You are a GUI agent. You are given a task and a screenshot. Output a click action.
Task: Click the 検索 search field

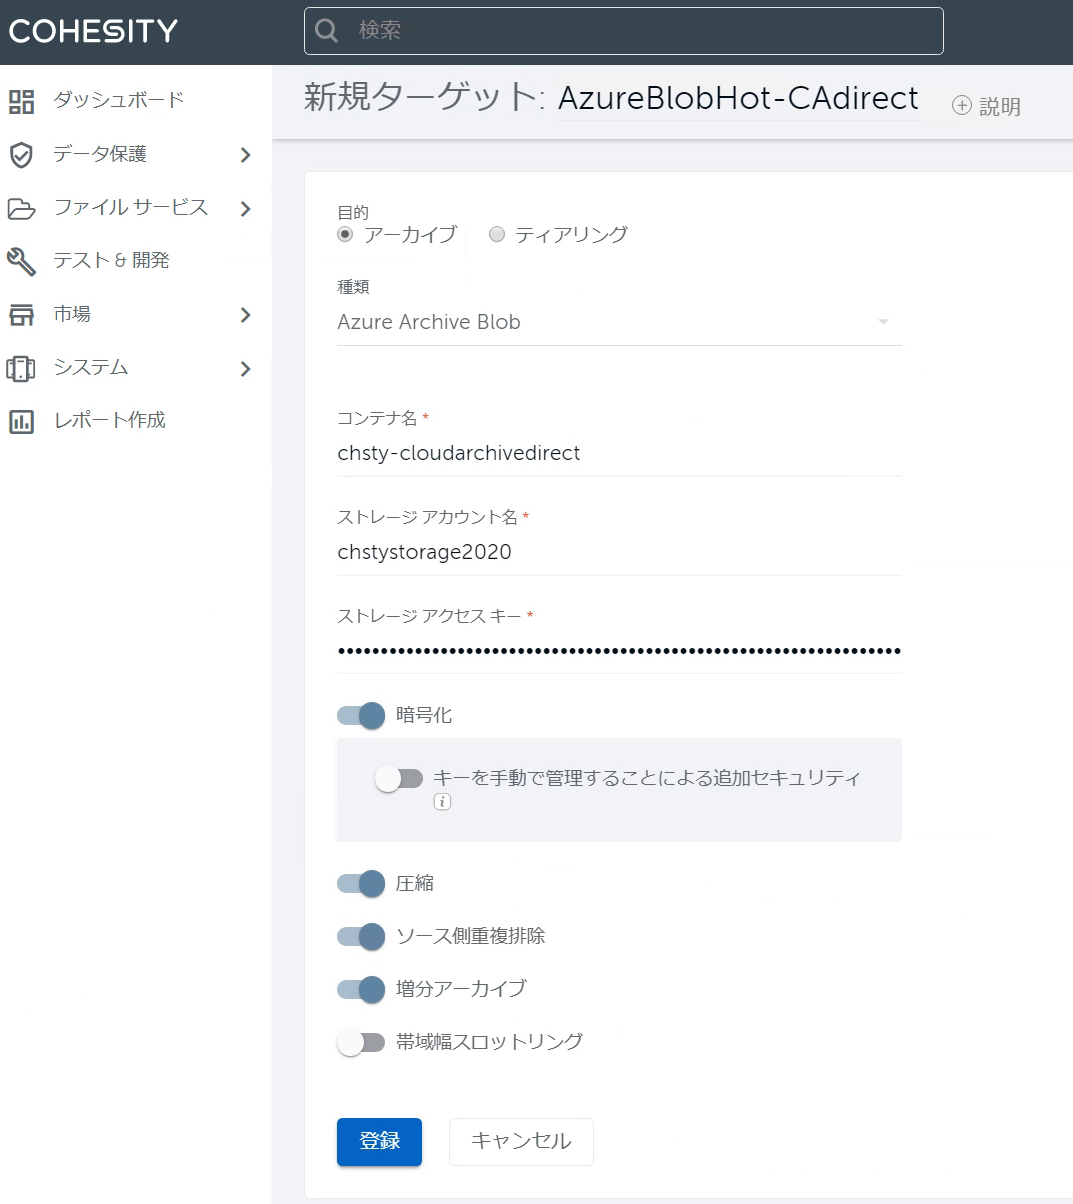pos(623,31)
